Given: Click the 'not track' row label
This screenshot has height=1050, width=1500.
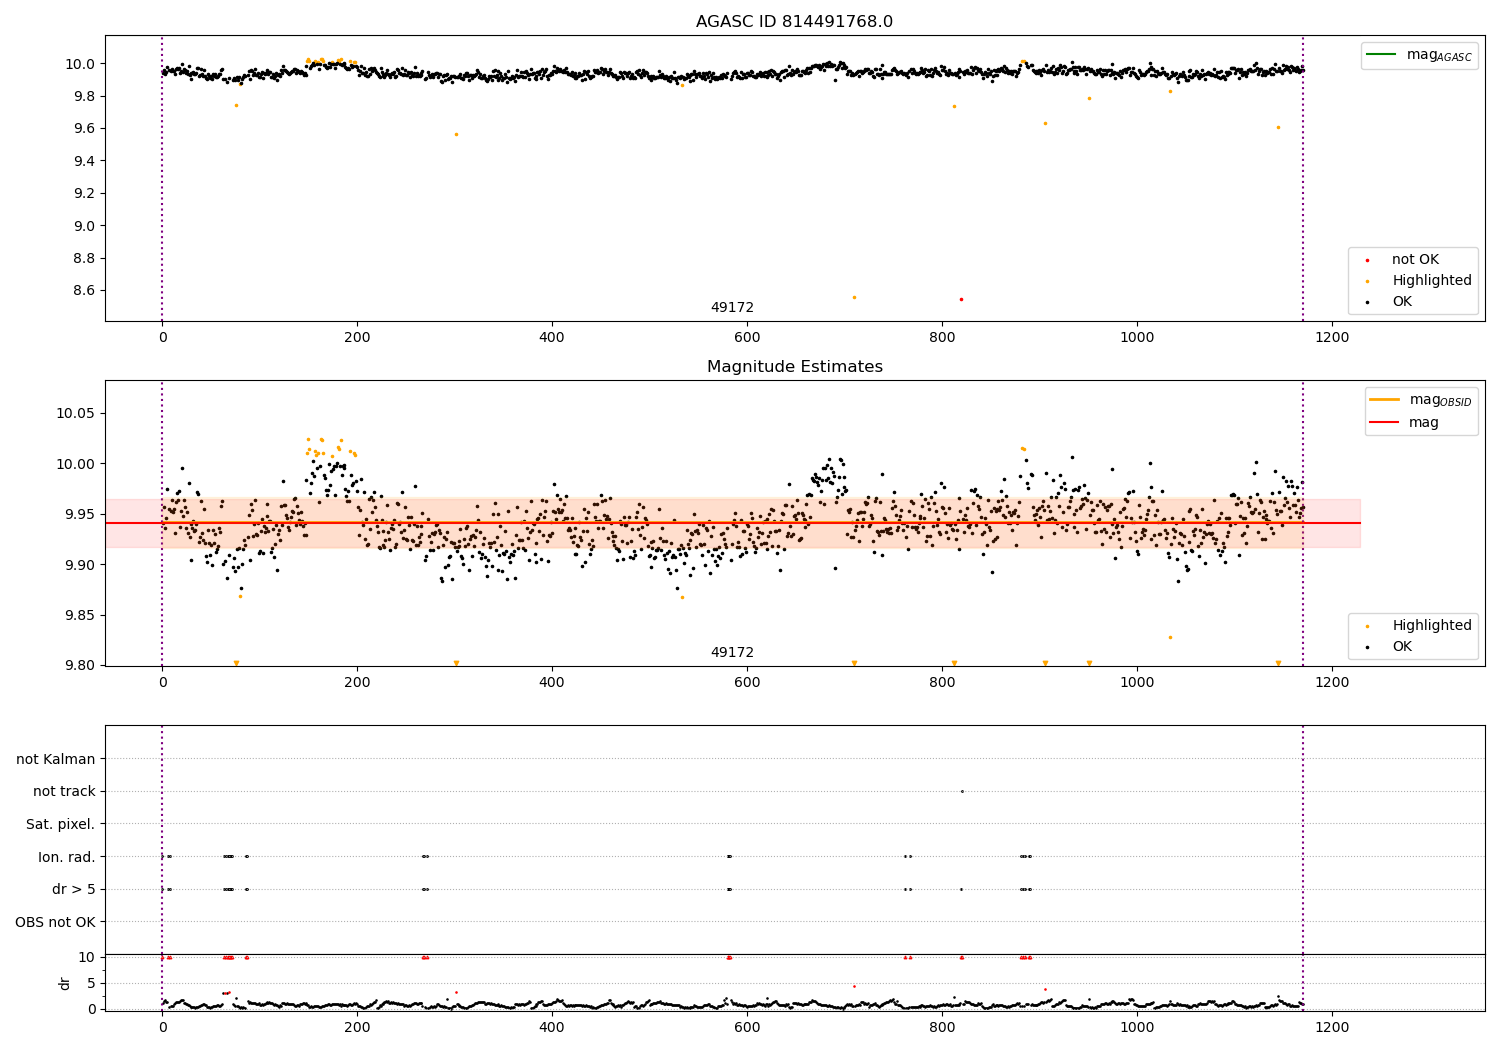Looking at the screenshot, I should [x=64, y=792].
